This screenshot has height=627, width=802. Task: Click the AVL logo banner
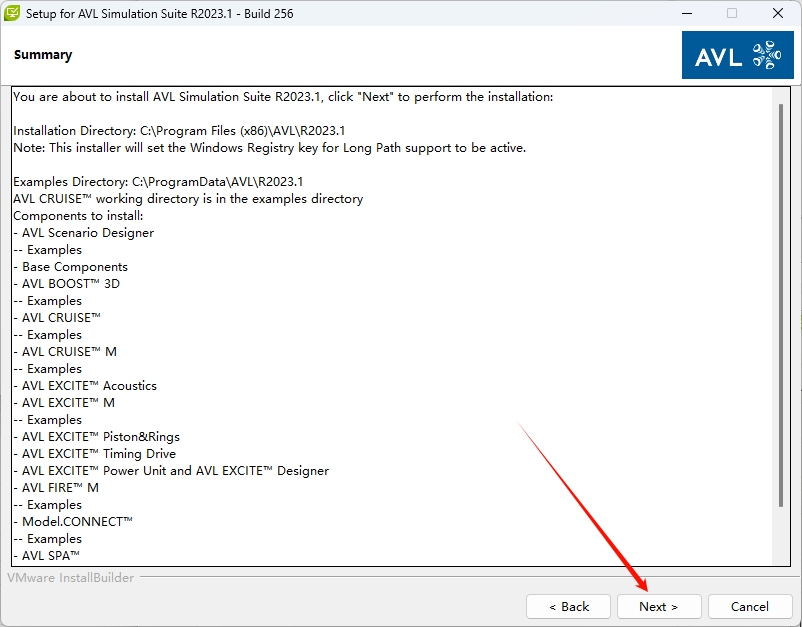tap(737, 55)
